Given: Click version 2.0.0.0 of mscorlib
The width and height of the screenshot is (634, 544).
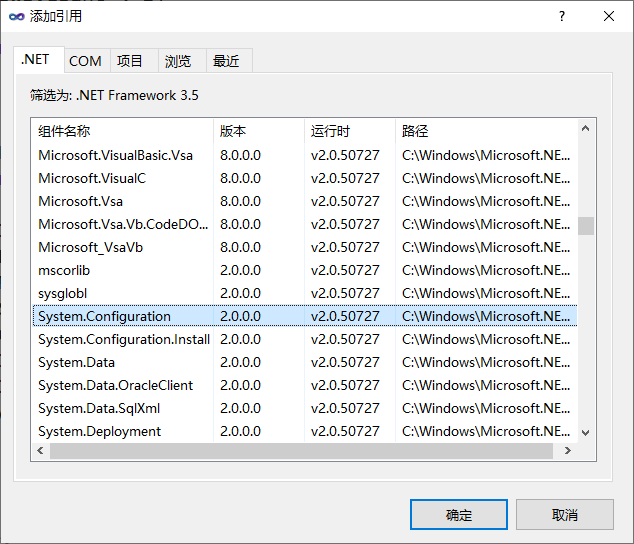Looking at the screenshot, I should click(x=240, y=271).
